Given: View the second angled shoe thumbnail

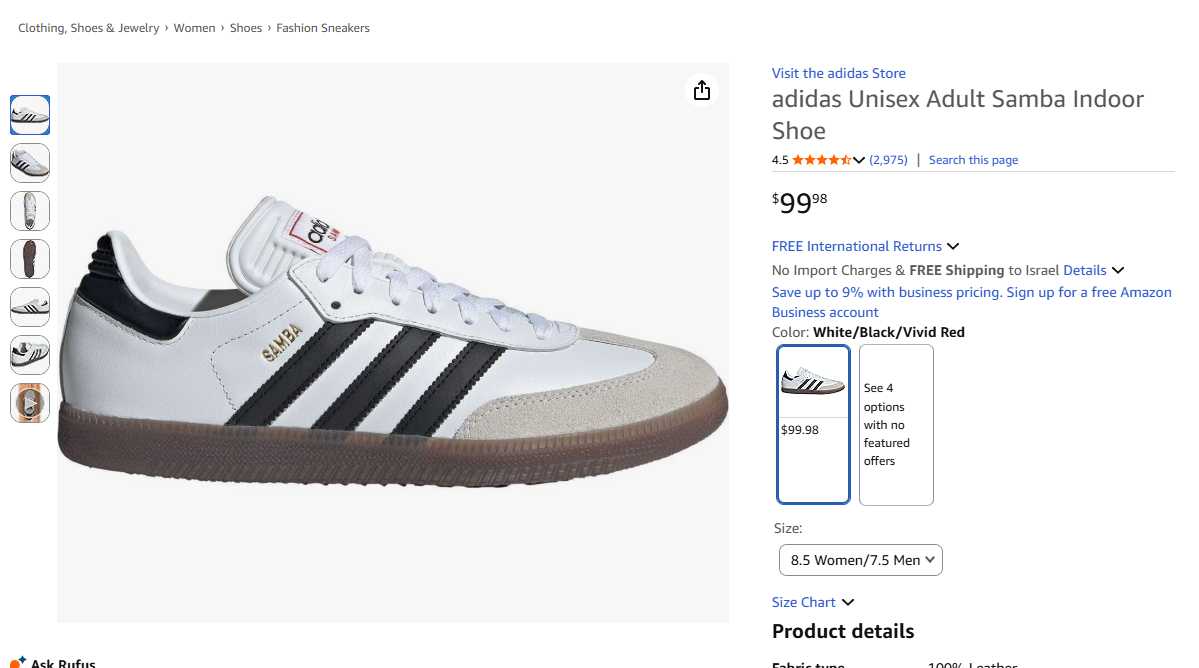Looking at the screenshot, I should [30, 163].
